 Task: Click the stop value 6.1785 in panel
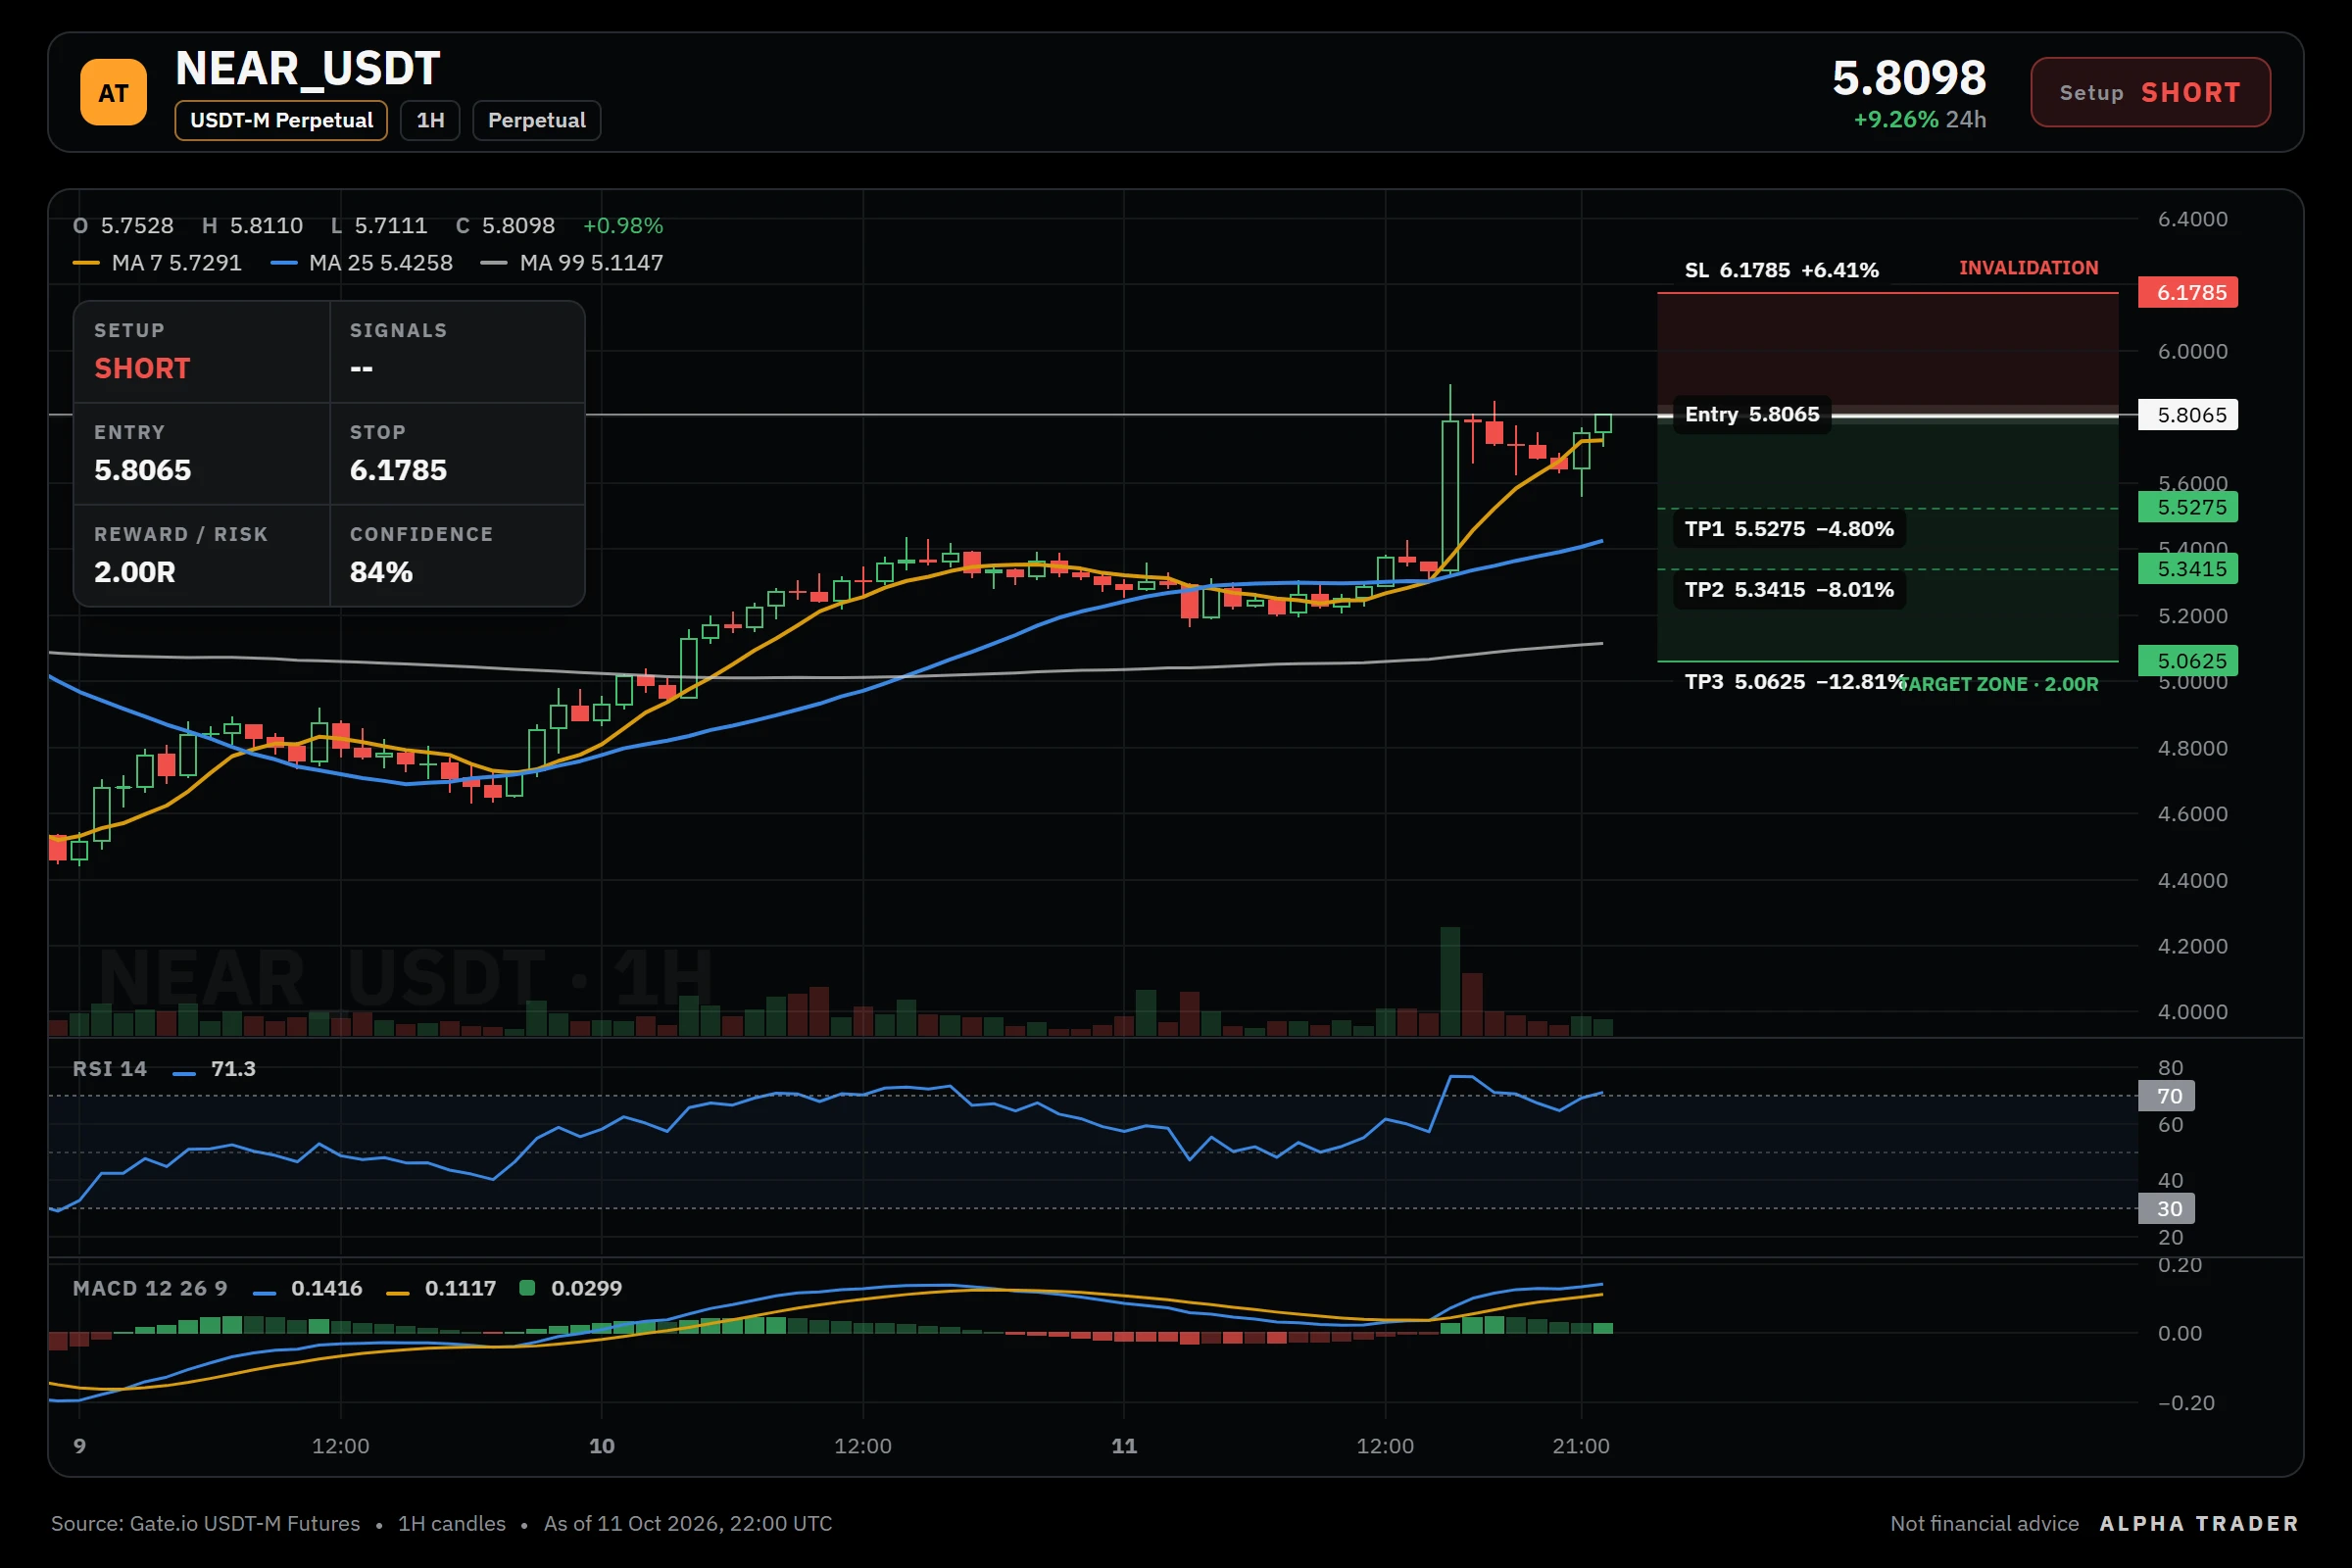coord(398,471)
